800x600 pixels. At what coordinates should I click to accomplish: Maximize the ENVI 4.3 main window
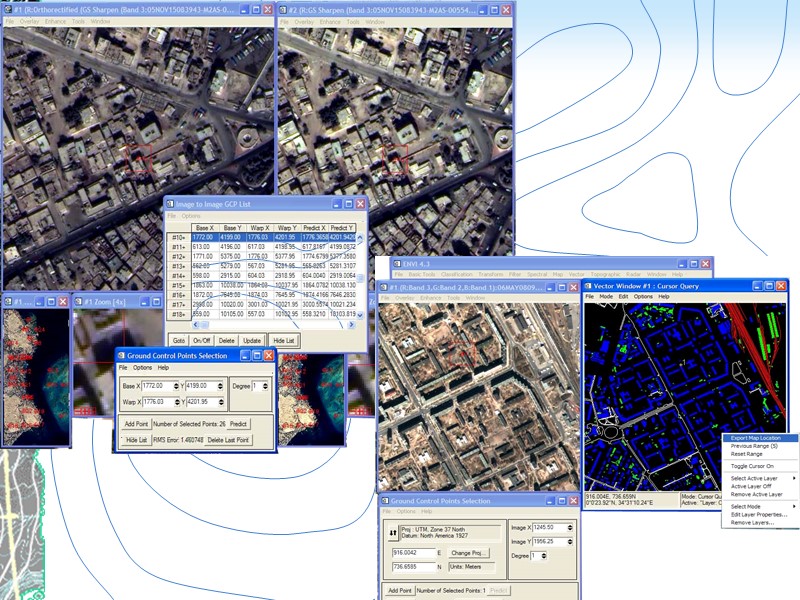point(694,264)
